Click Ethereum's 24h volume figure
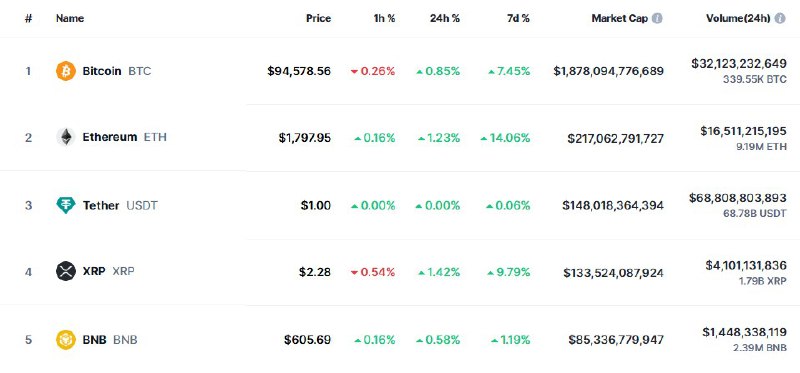The height and width of the screenshot is (373, 800). 743,131
